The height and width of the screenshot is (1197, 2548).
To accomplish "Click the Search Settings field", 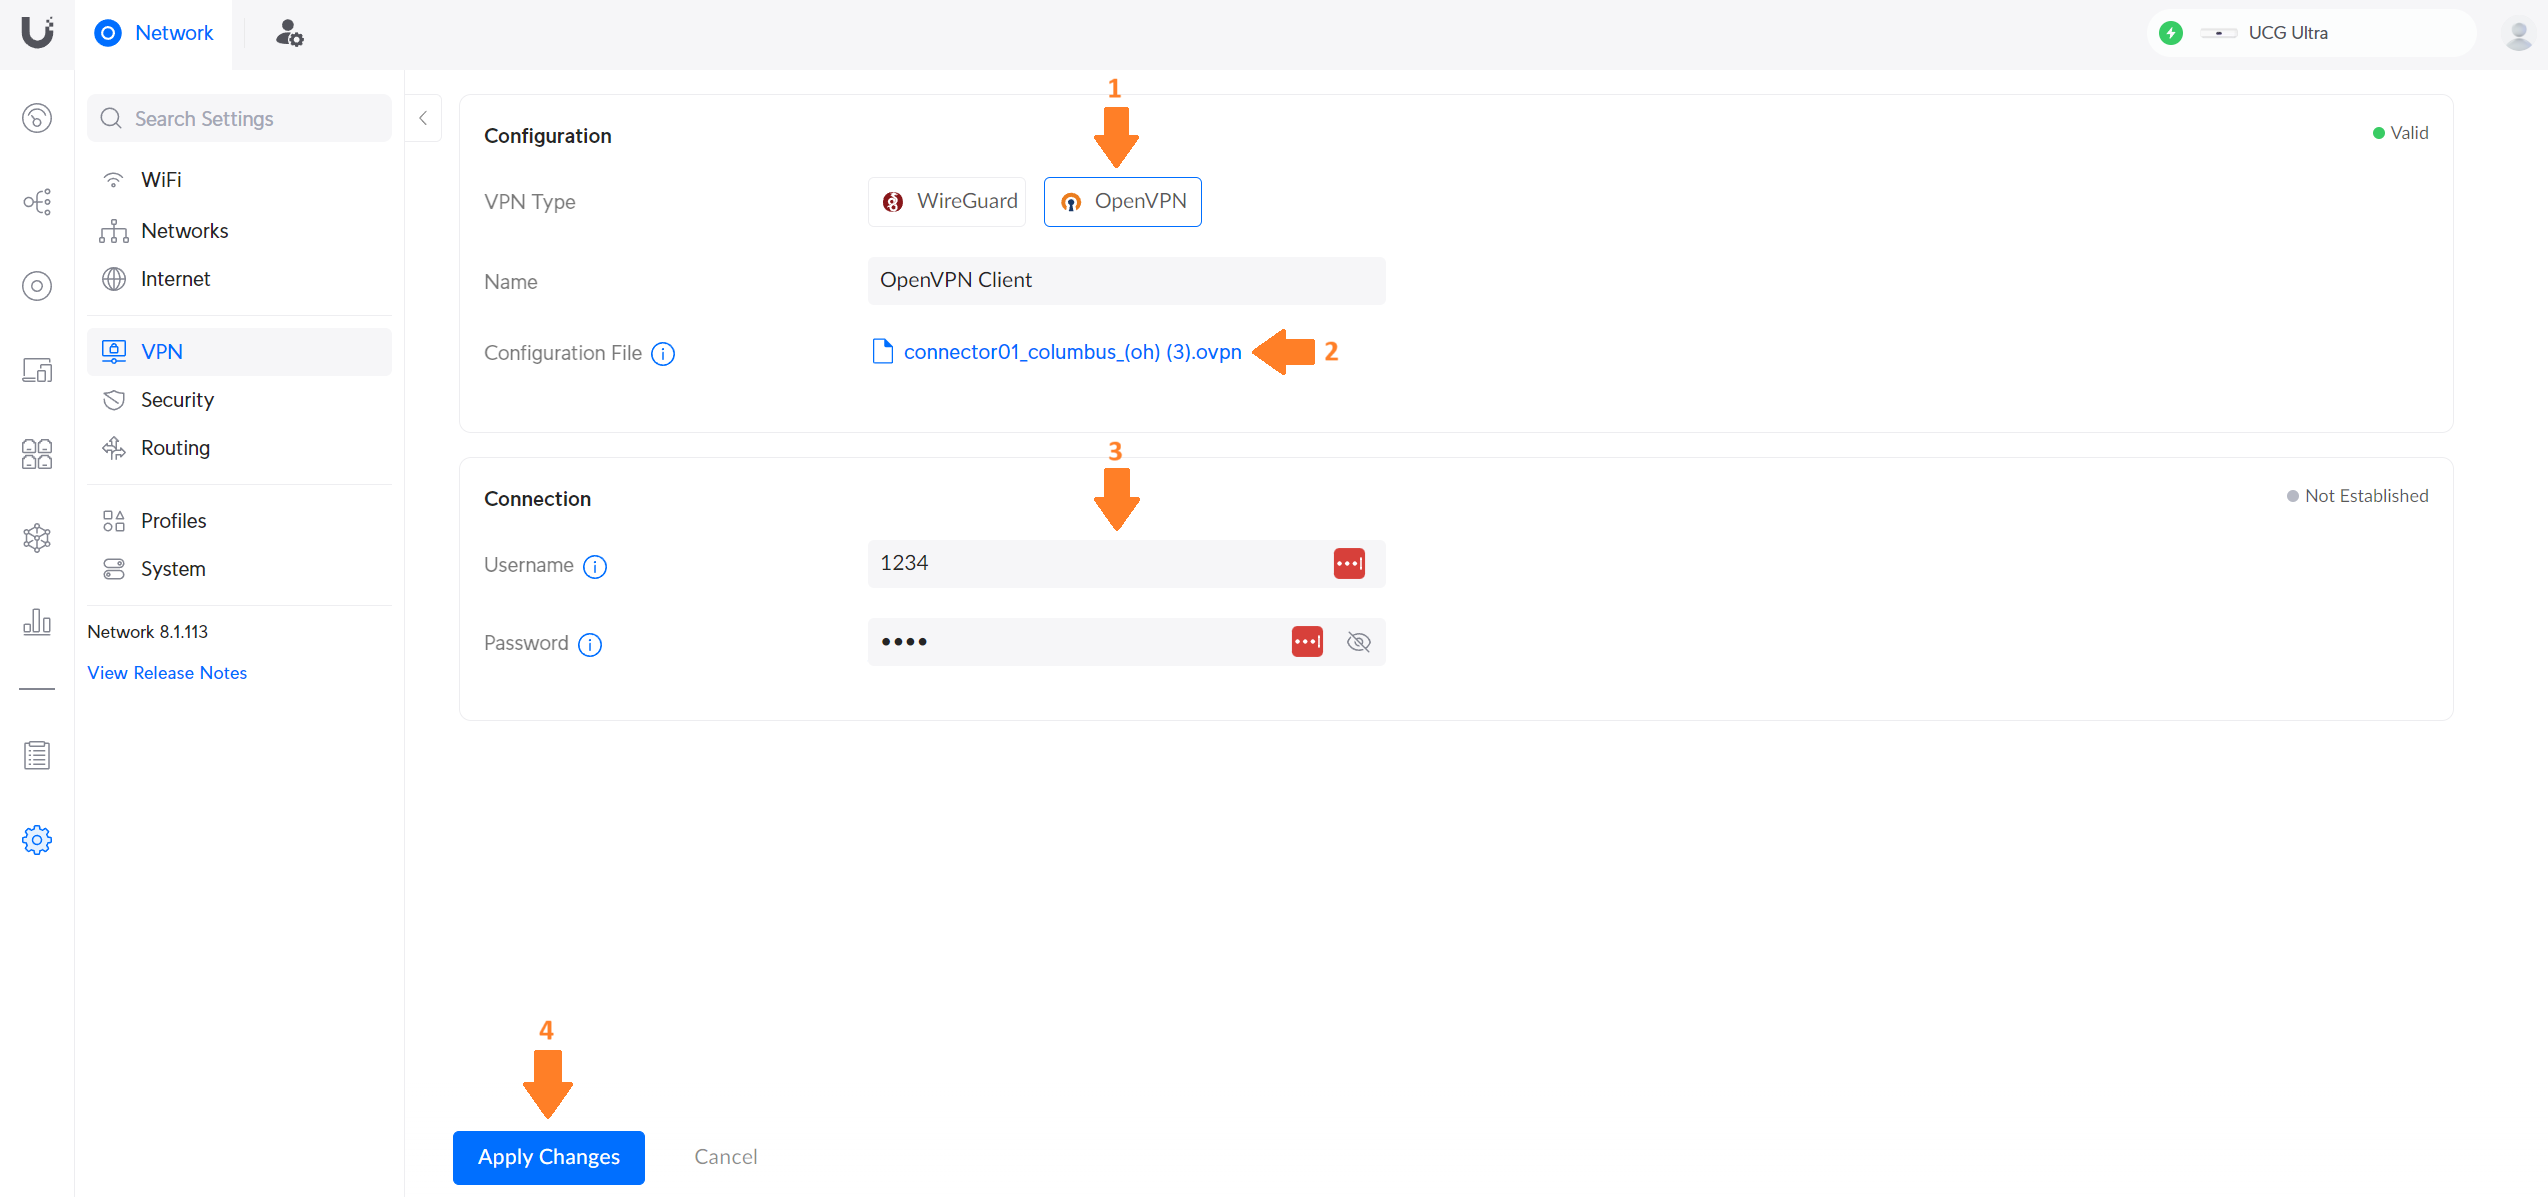I will coord(239,118).
